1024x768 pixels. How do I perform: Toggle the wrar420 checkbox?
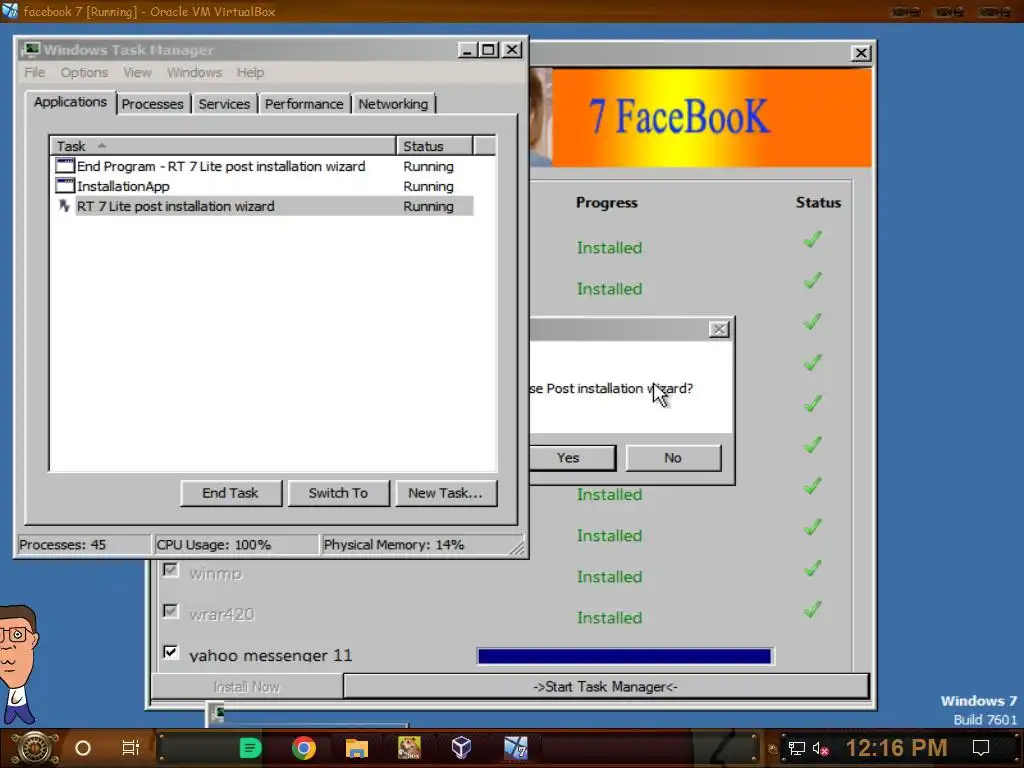170,611
